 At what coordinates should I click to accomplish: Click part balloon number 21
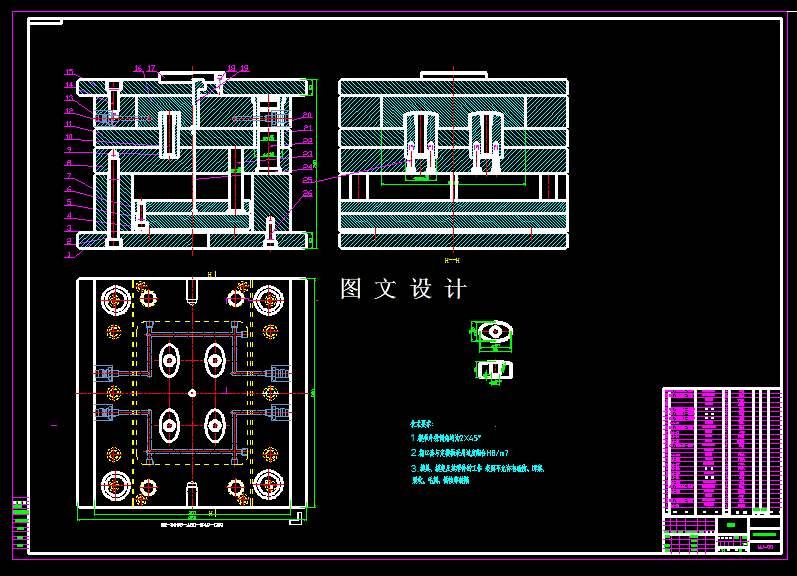point(308,128)
